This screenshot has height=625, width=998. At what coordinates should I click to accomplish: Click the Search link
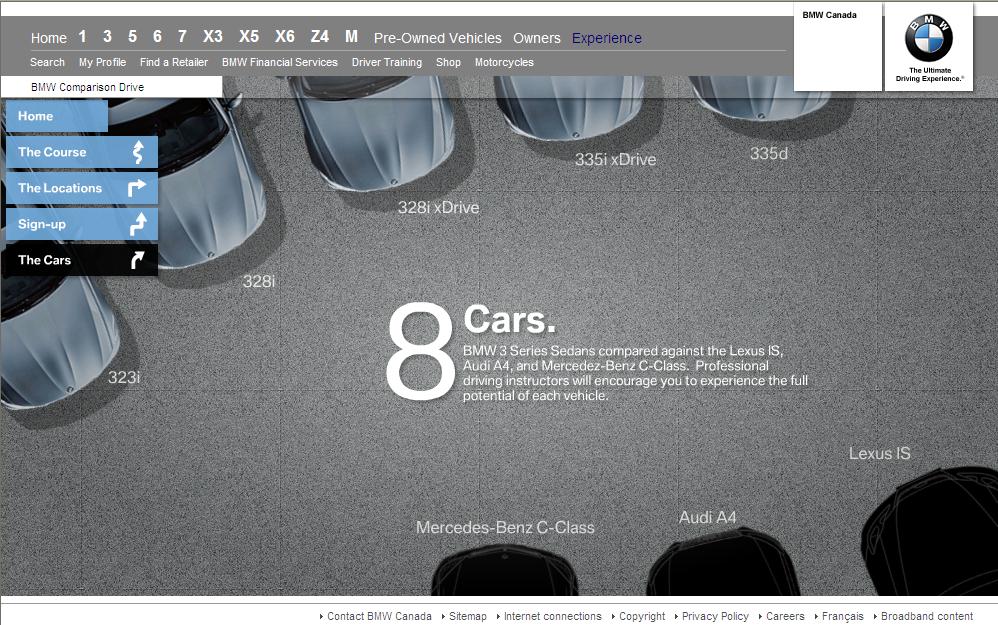(47, 62)
